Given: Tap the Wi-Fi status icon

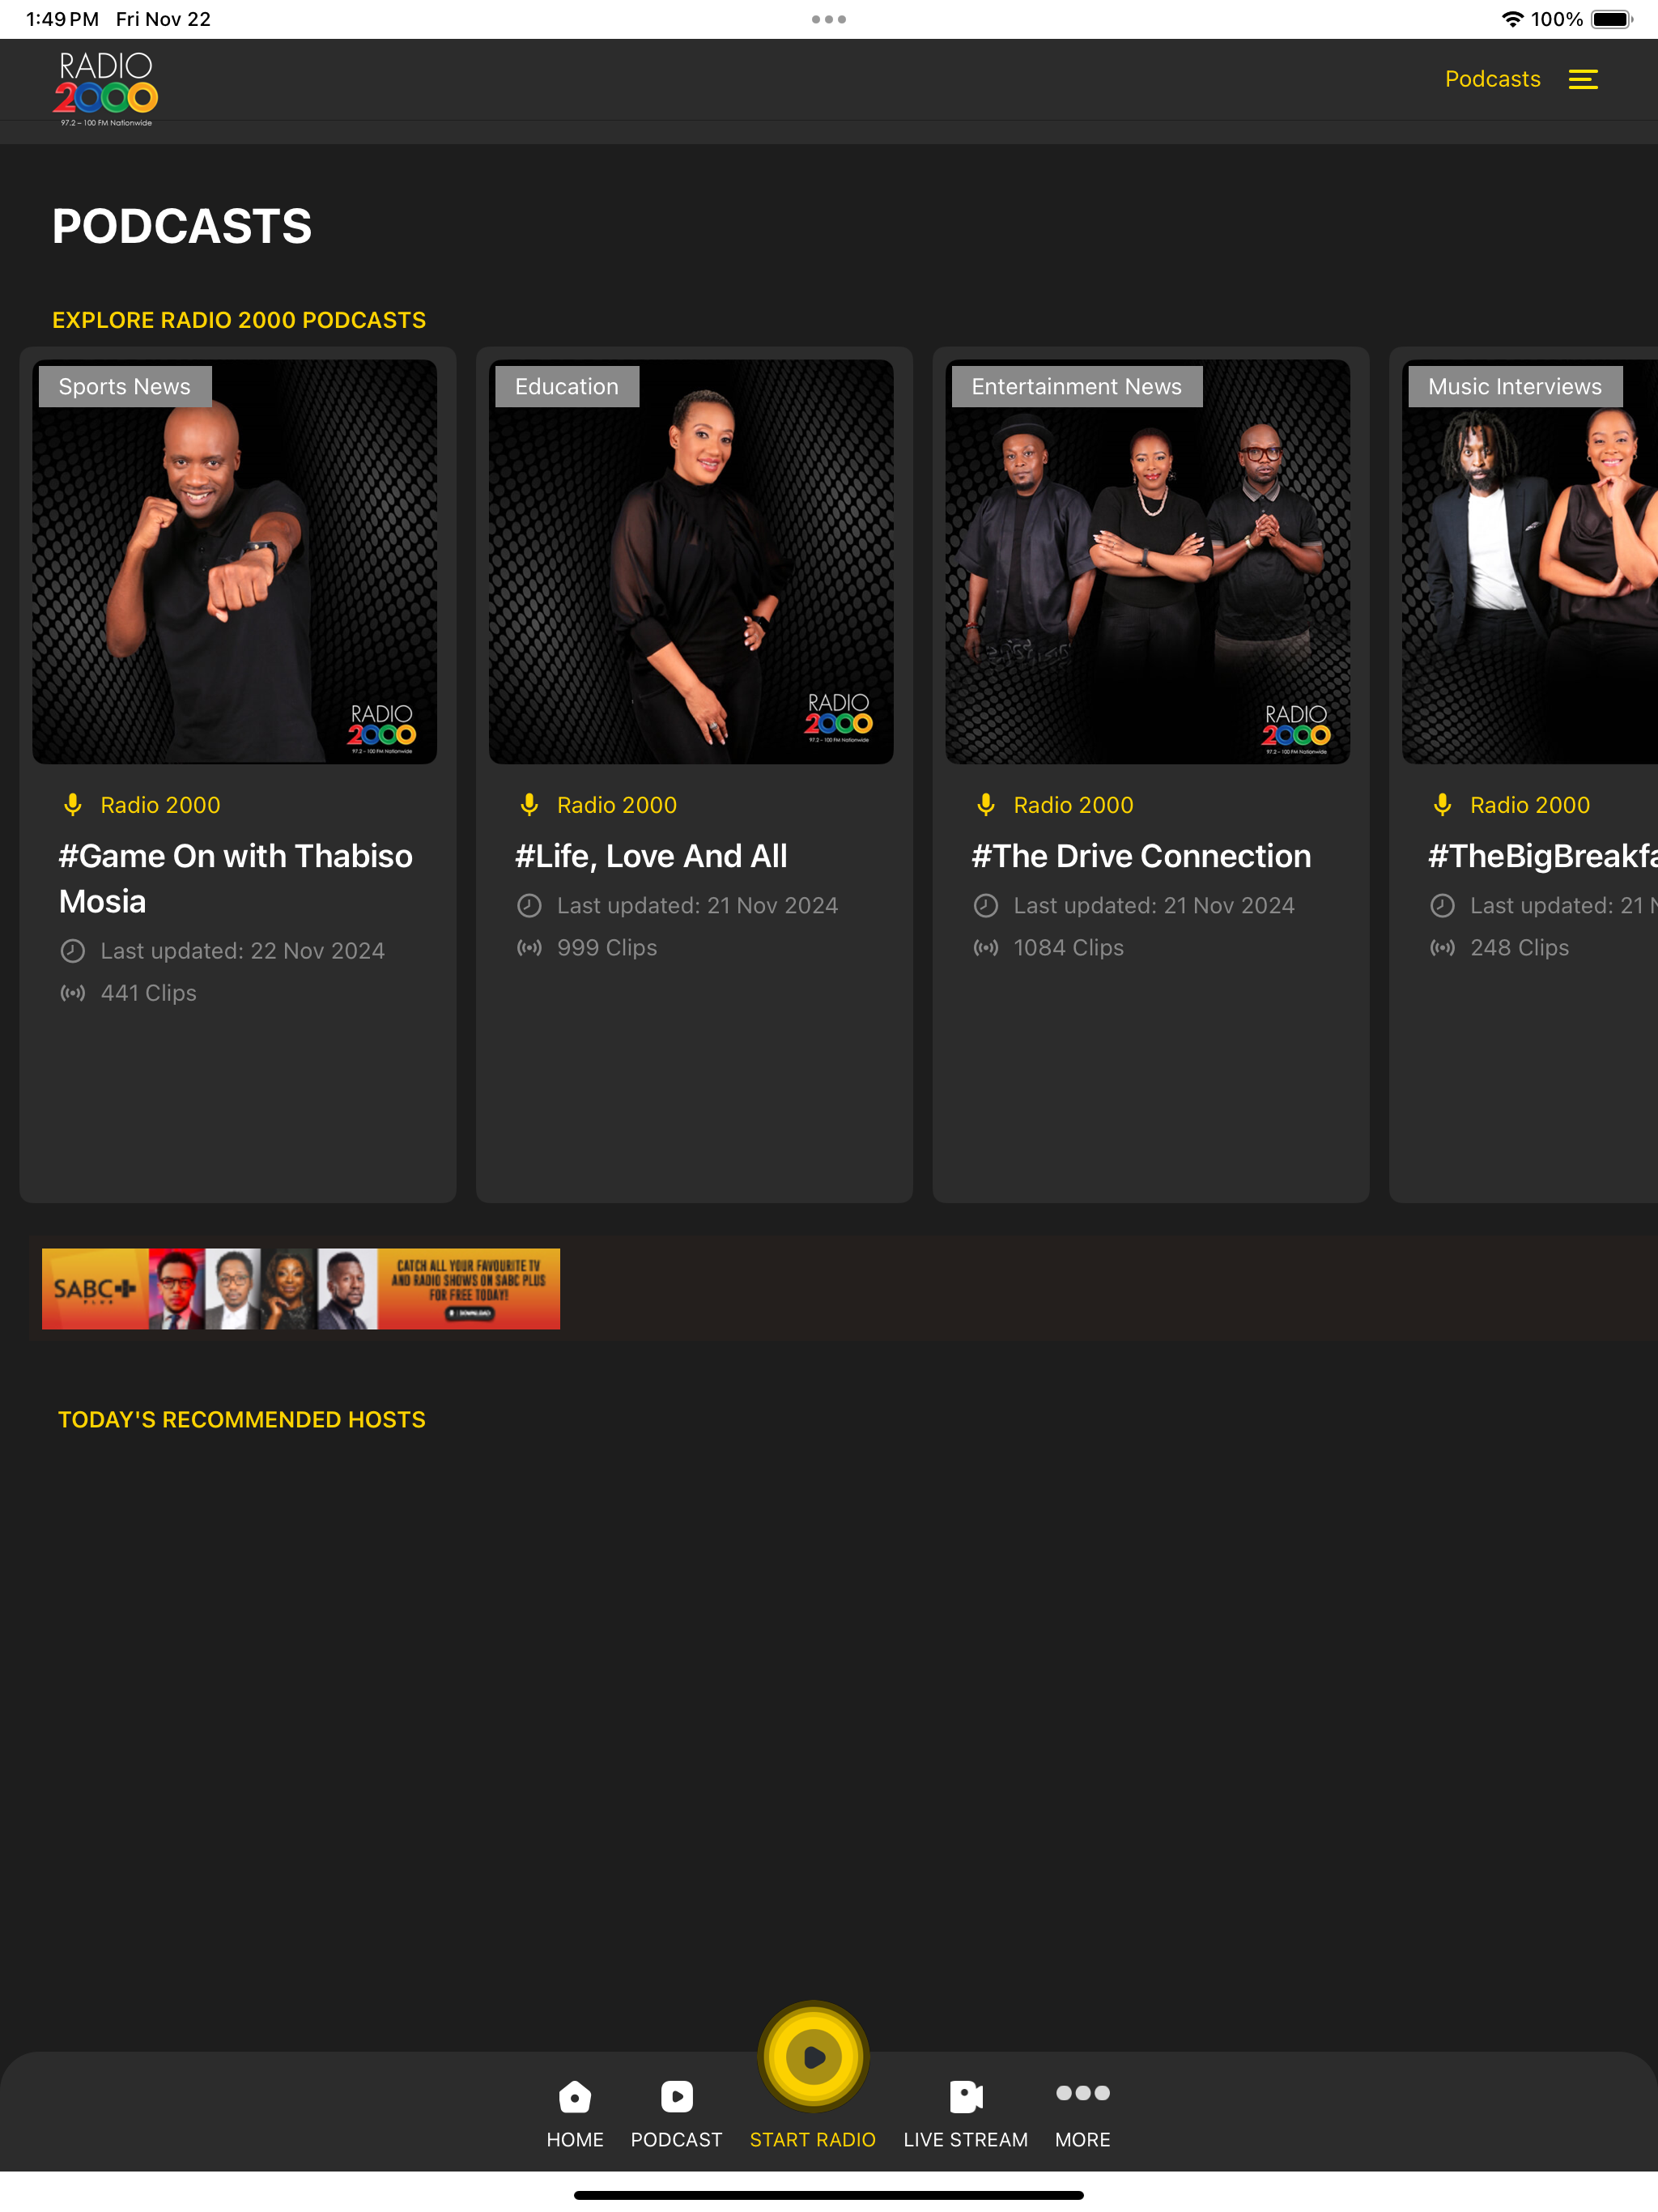Looking at the screenshot, I should coord(1512,19).
